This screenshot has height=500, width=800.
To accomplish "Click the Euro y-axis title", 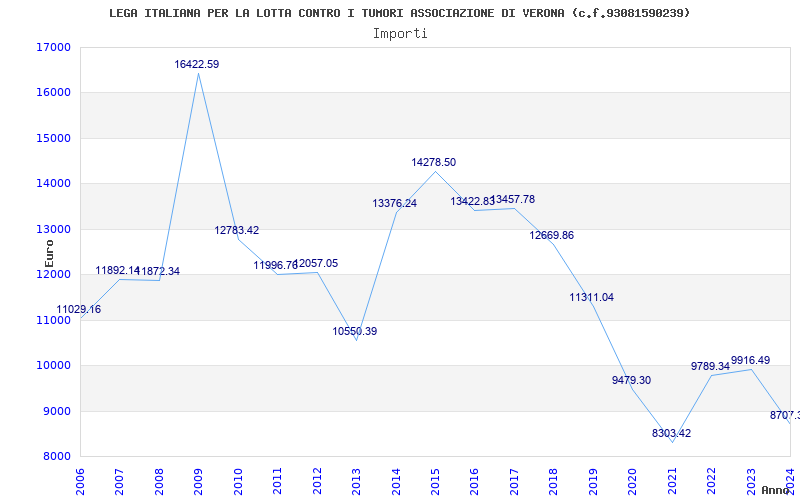I will 49,254.
